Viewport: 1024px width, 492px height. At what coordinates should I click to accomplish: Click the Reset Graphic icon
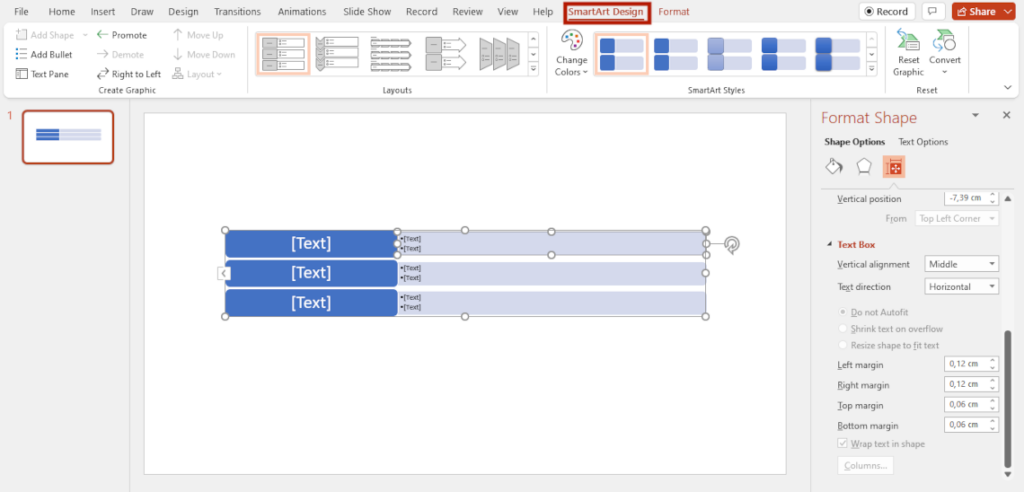[x=908, y=41]
